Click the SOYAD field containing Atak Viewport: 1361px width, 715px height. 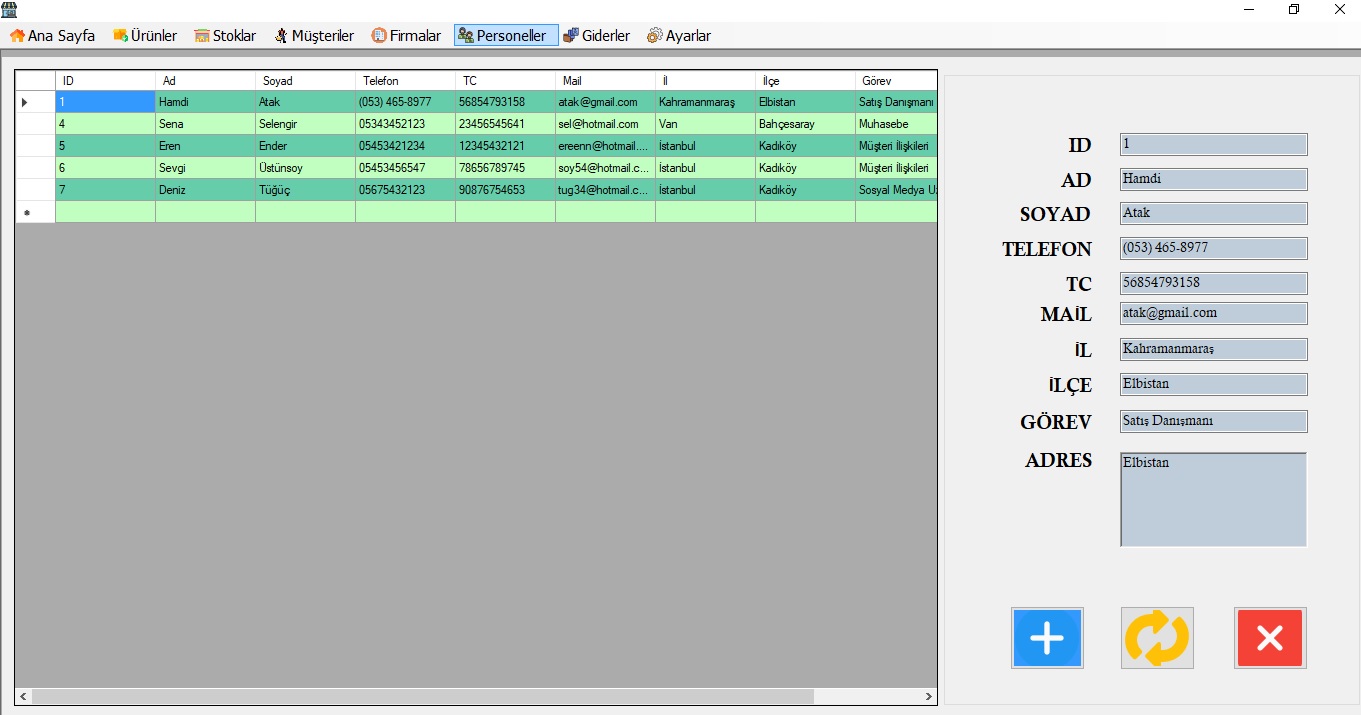tap(1213, 213)
